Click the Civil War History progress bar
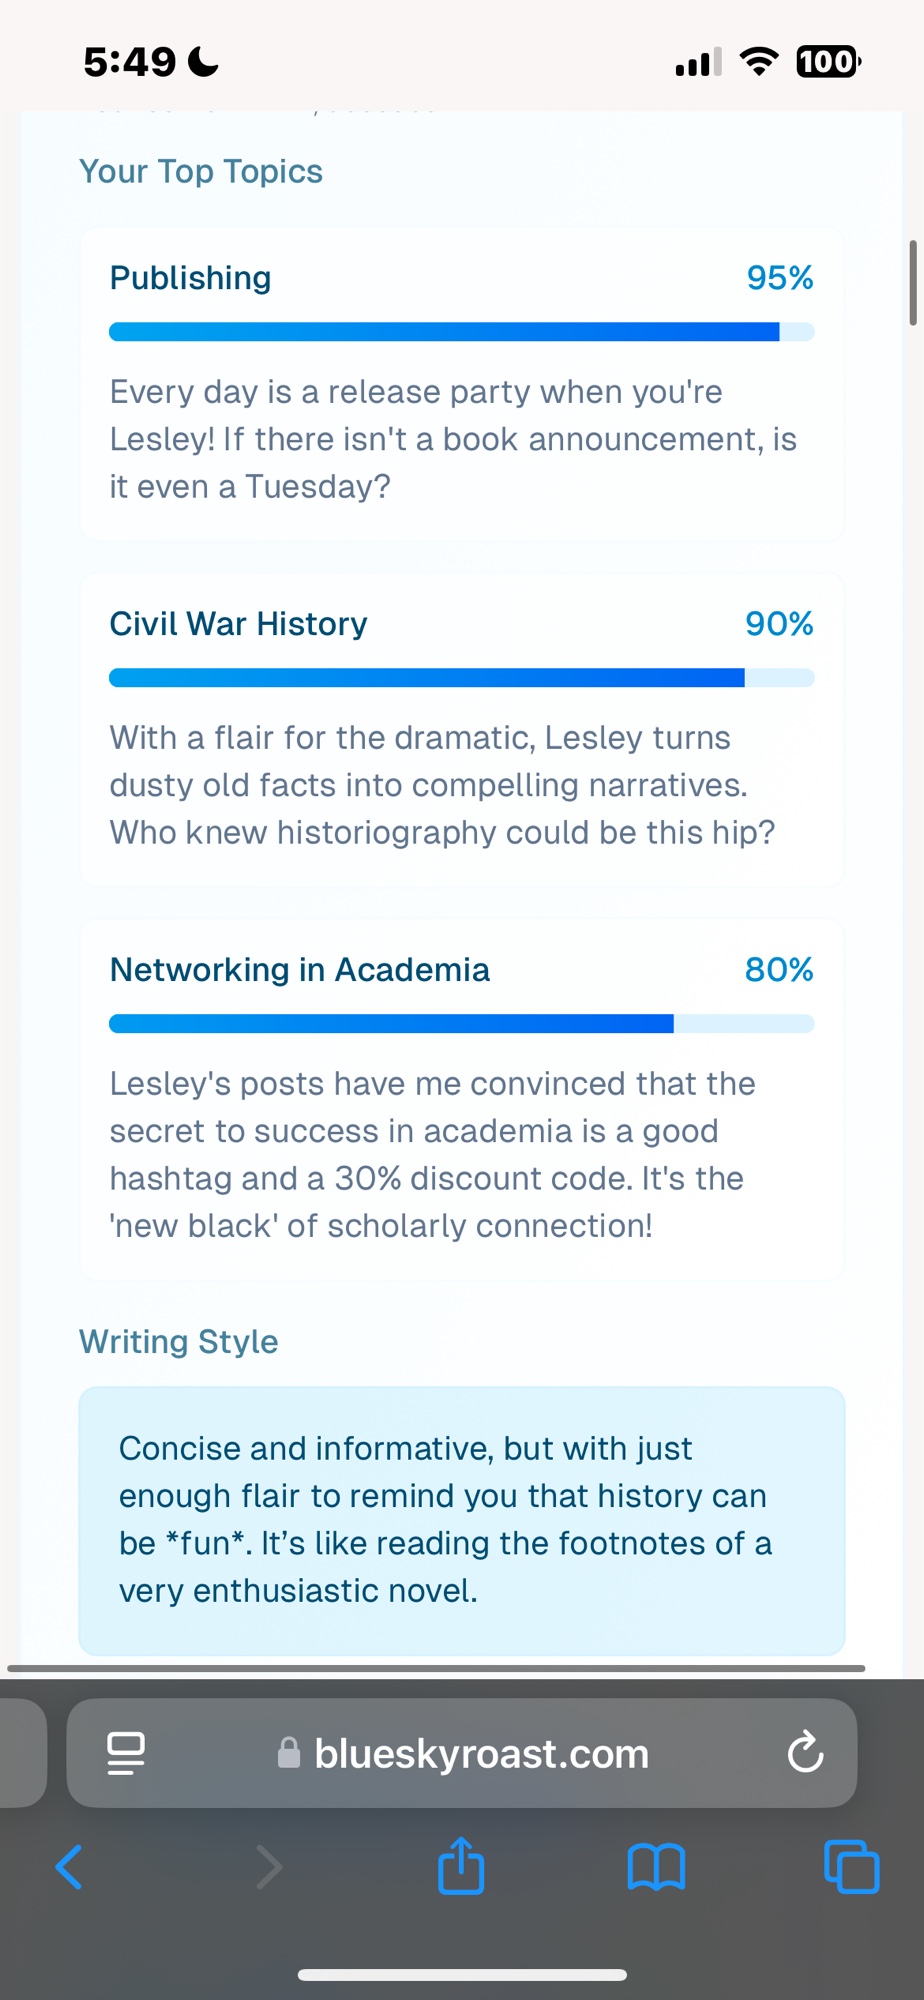The width and height of the screenshot is (924, 2000). [461, 678]
